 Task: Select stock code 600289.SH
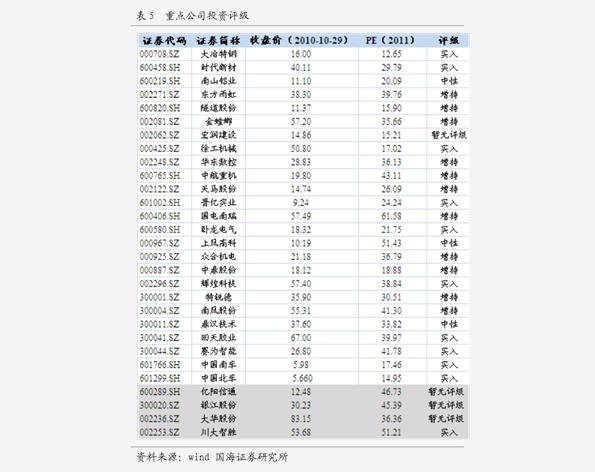tap(160, 392)
